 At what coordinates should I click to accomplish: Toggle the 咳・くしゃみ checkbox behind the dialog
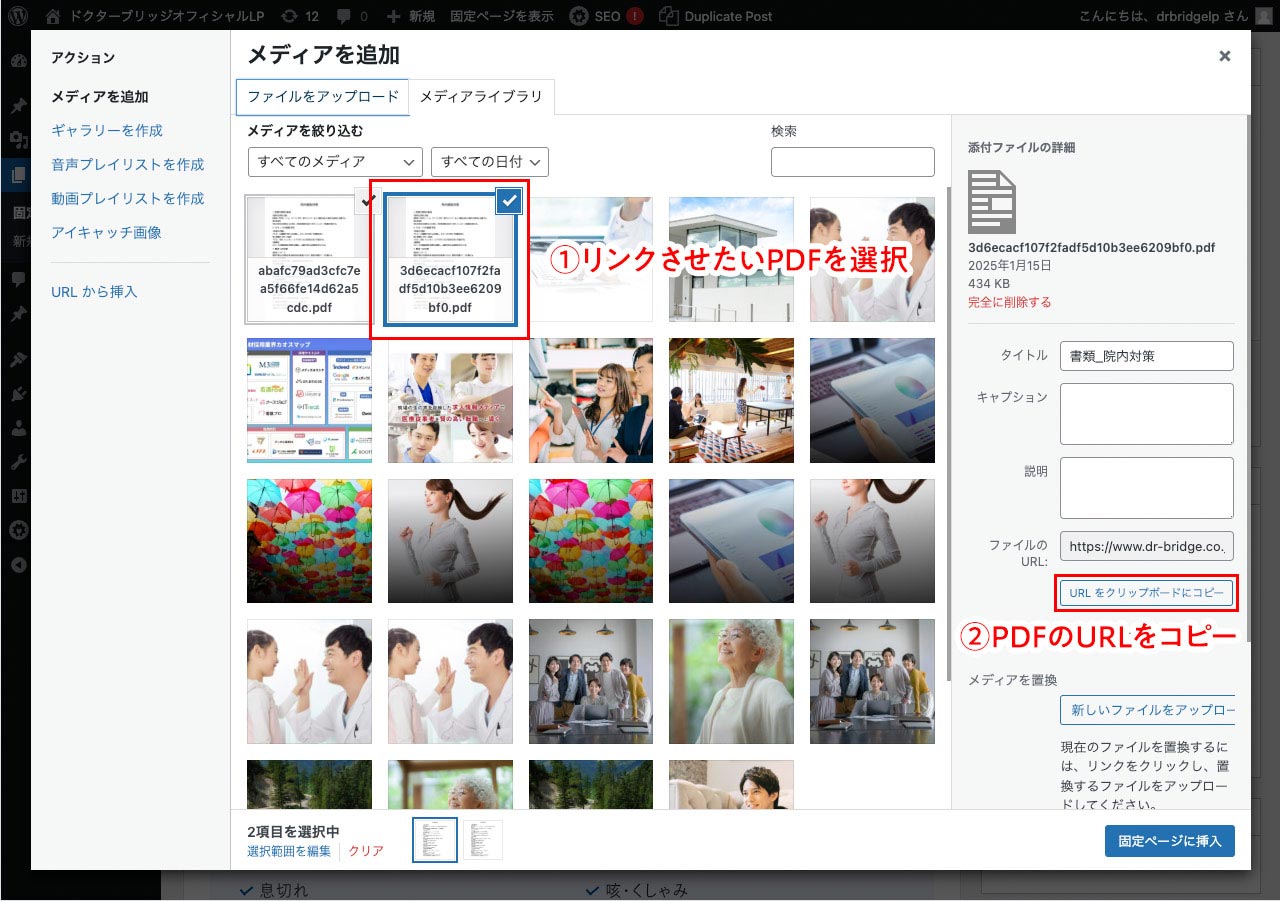pos(592,890)
